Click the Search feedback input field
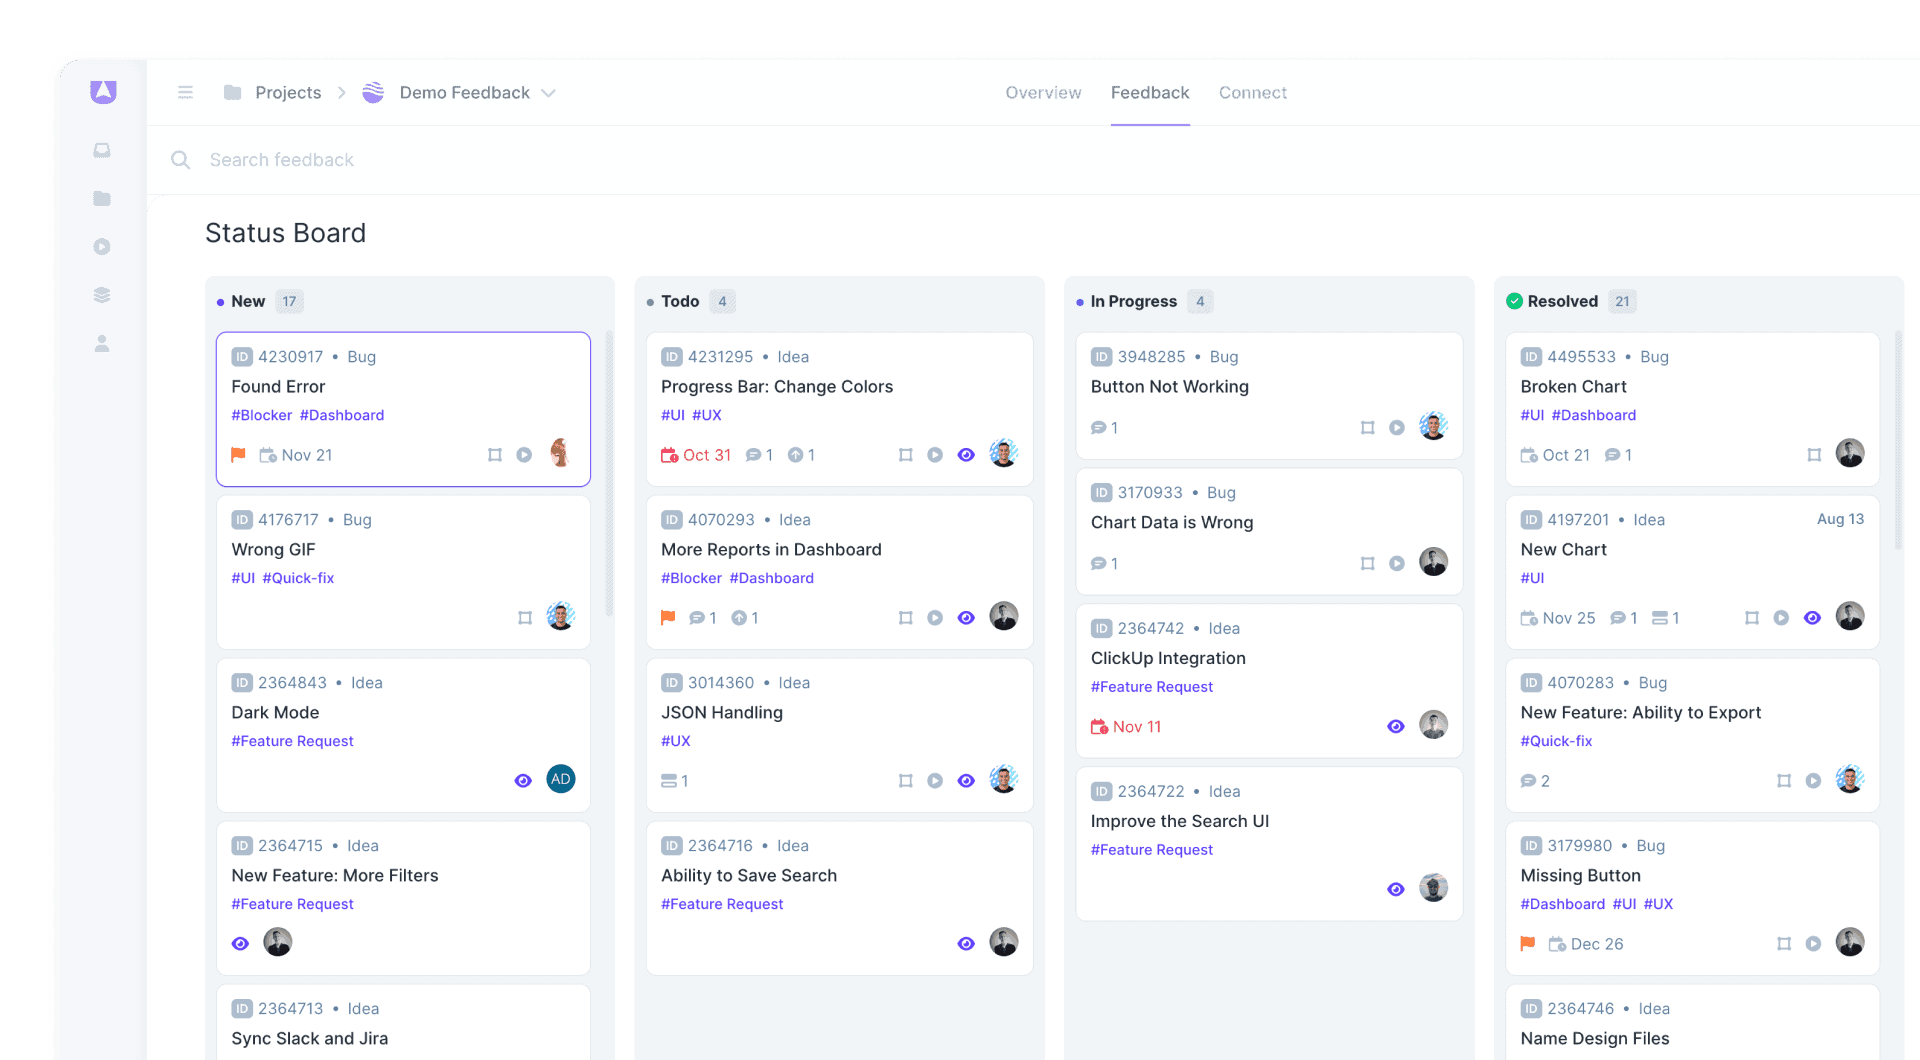Viewport: 1920px width, 1060px height. 281,160
